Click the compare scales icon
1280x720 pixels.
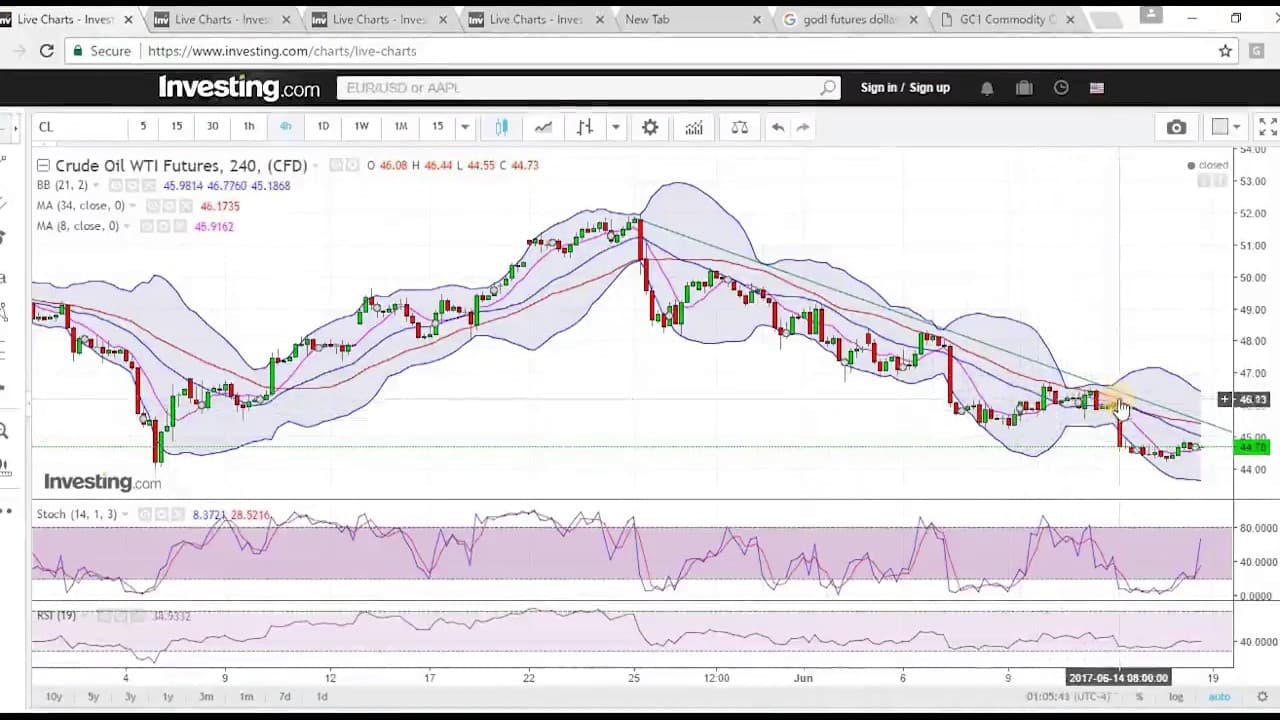pos(739,127)
